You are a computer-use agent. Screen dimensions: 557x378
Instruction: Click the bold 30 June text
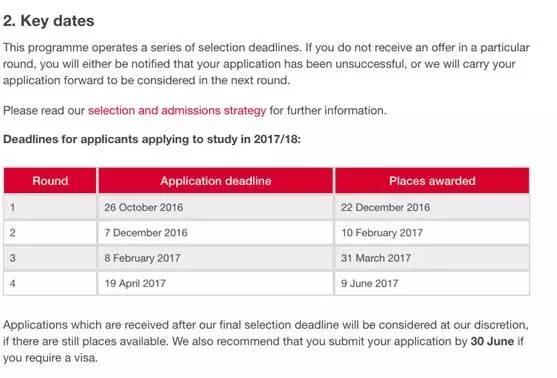coord(492,341)
